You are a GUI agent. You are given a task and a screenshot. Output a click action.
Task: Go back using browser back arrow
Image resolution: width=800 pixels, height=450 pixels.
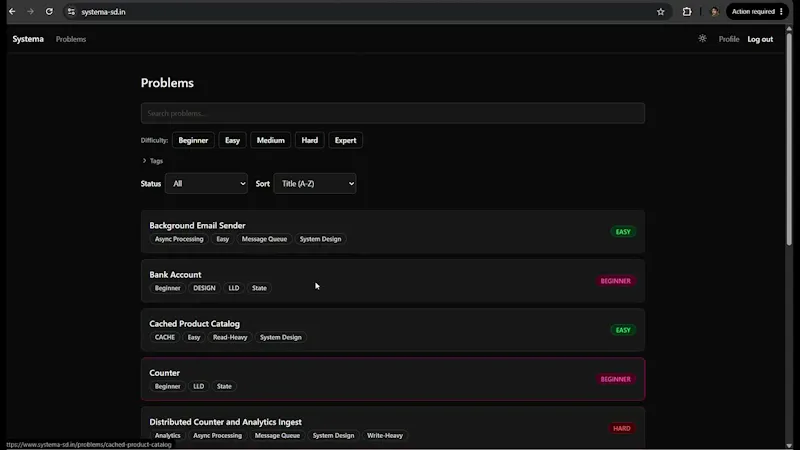12,11
